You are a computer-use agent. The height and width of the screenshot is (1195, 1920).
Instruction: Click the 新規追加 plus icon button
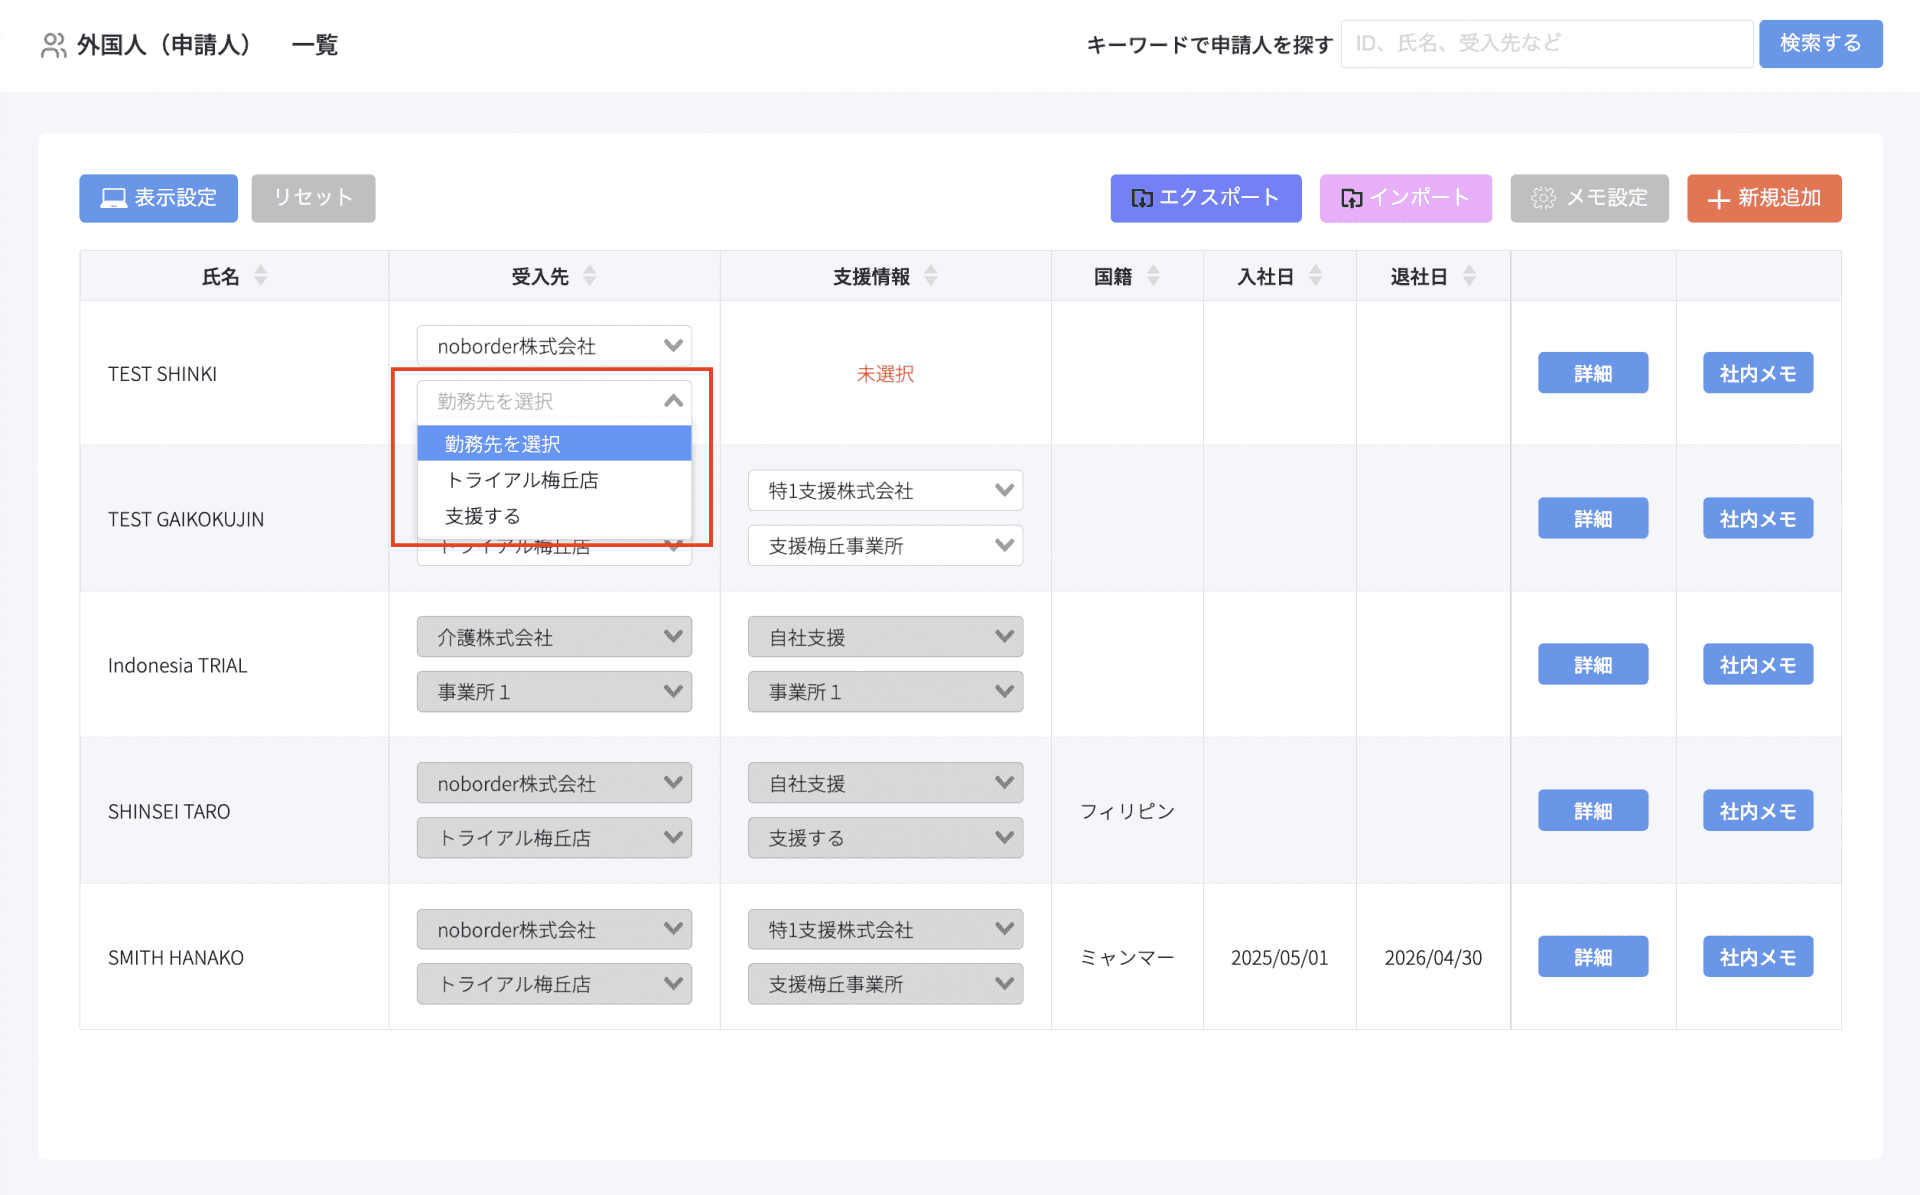point(1763,198)
